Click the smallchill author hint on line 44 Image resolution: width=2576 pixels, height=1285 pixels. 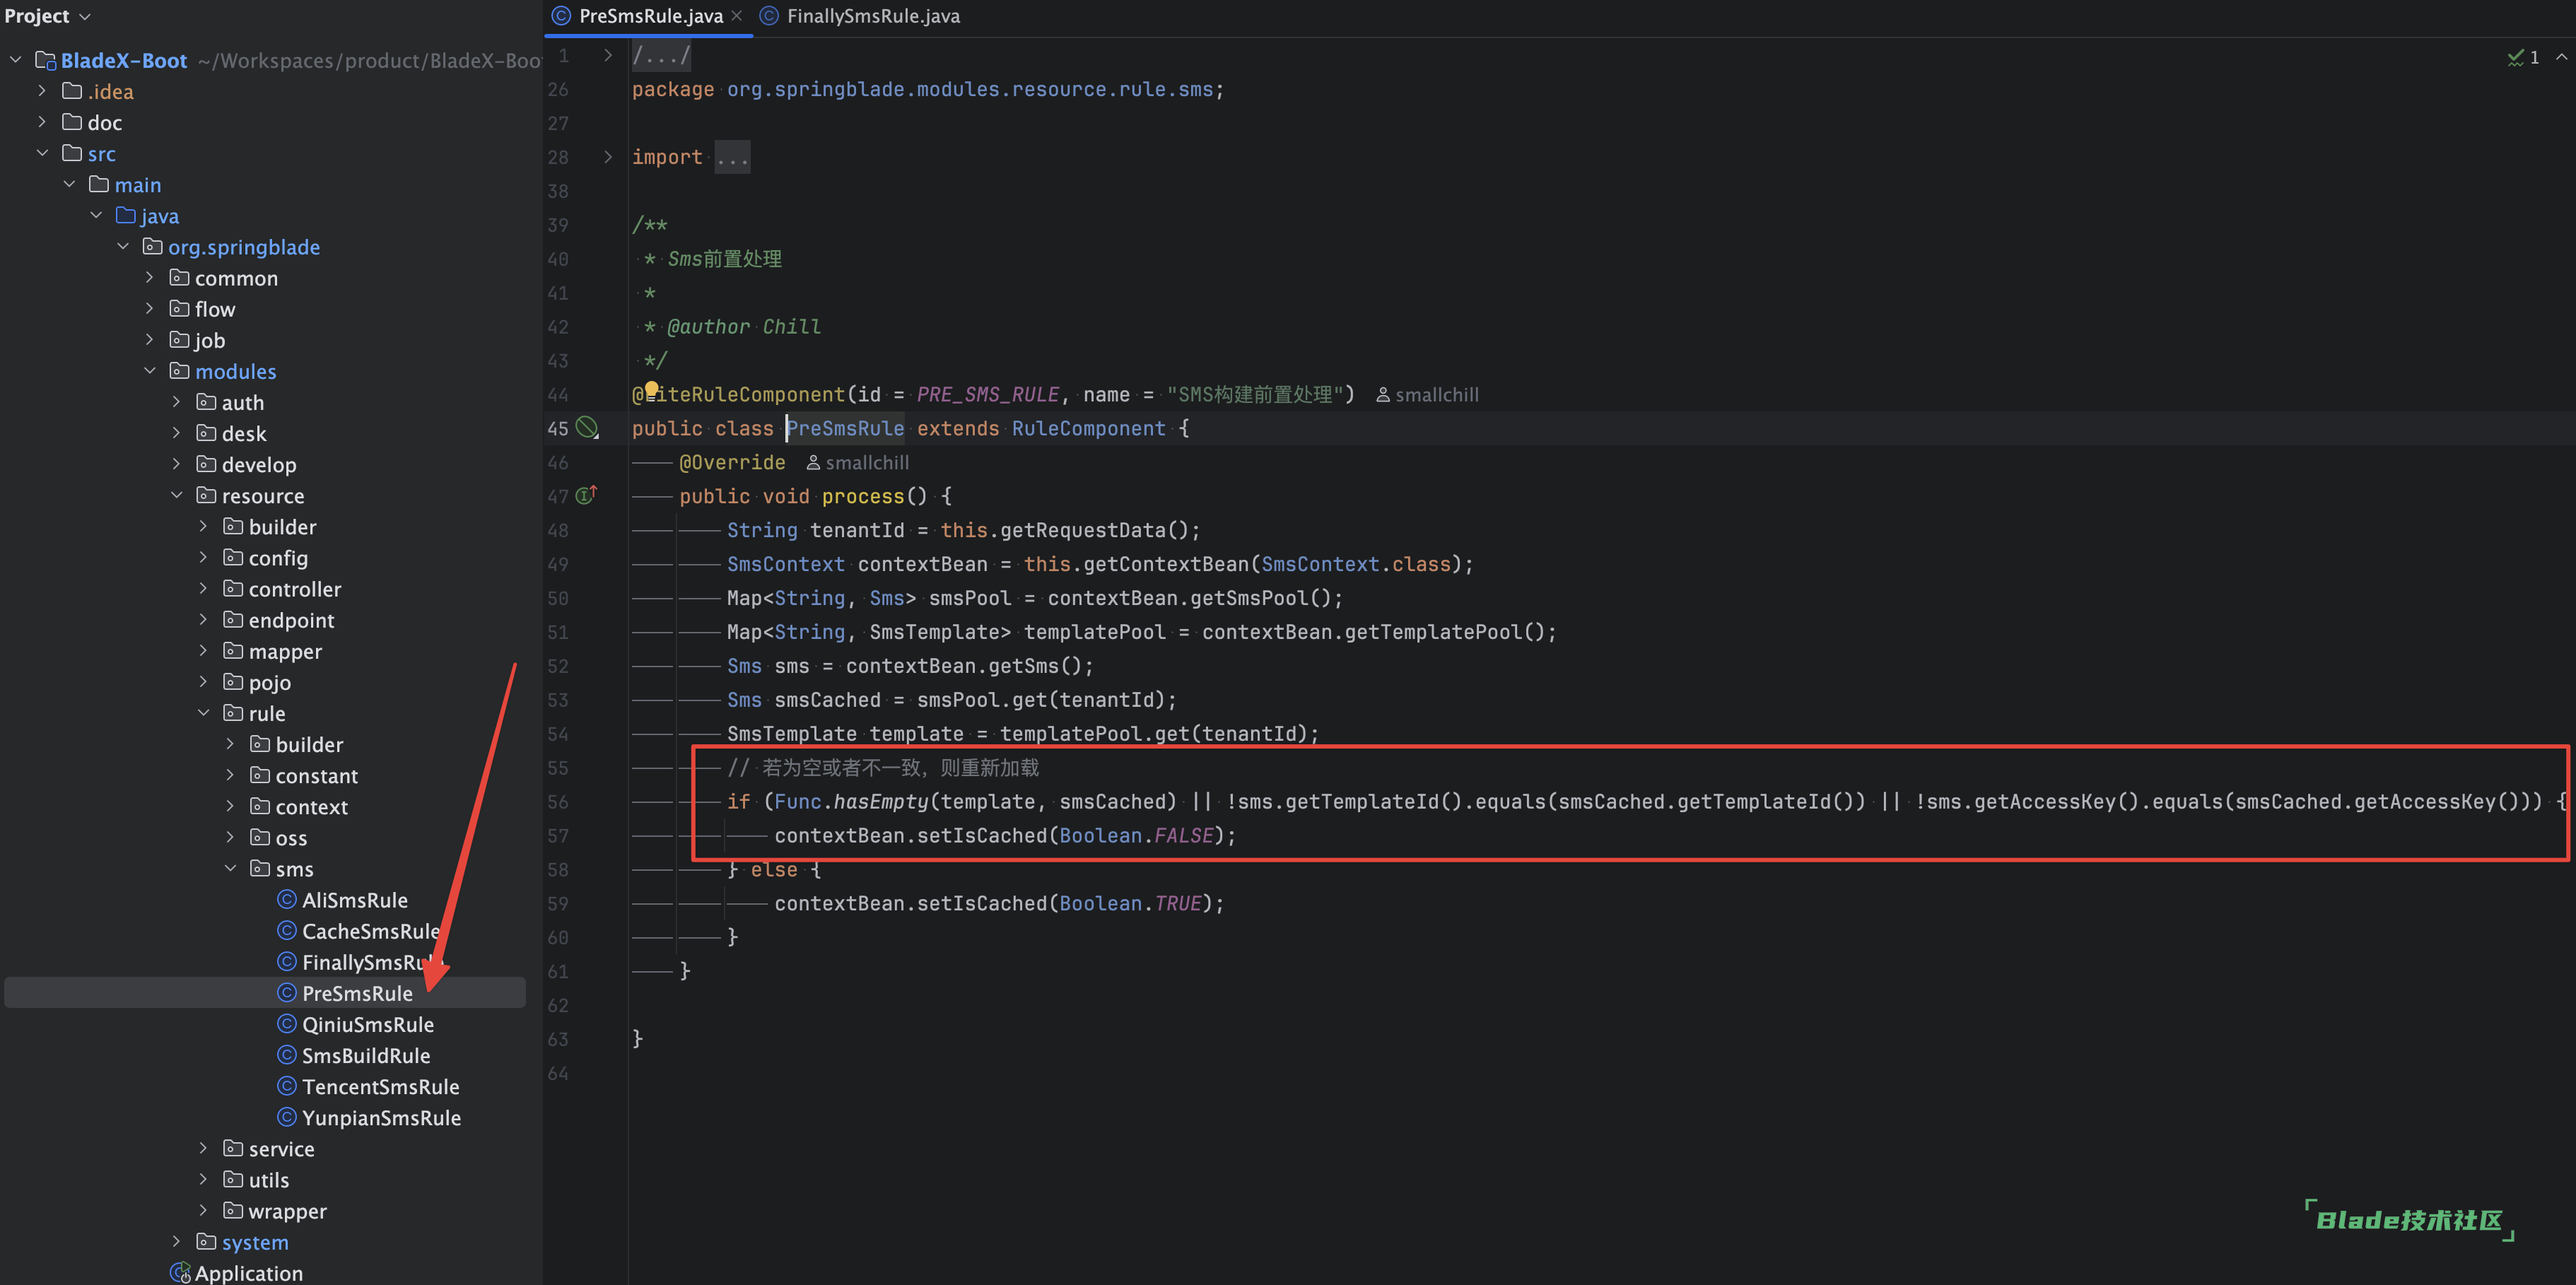pyautogui.click(x=1427, y=395)
